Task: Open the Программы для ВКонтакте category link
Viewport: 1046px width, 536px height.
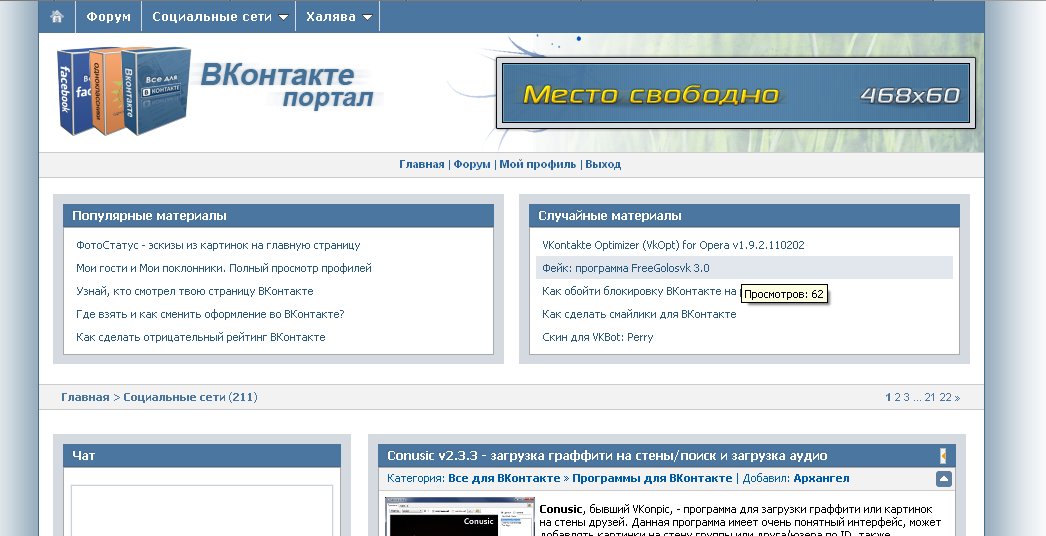Action: [652, 479]
